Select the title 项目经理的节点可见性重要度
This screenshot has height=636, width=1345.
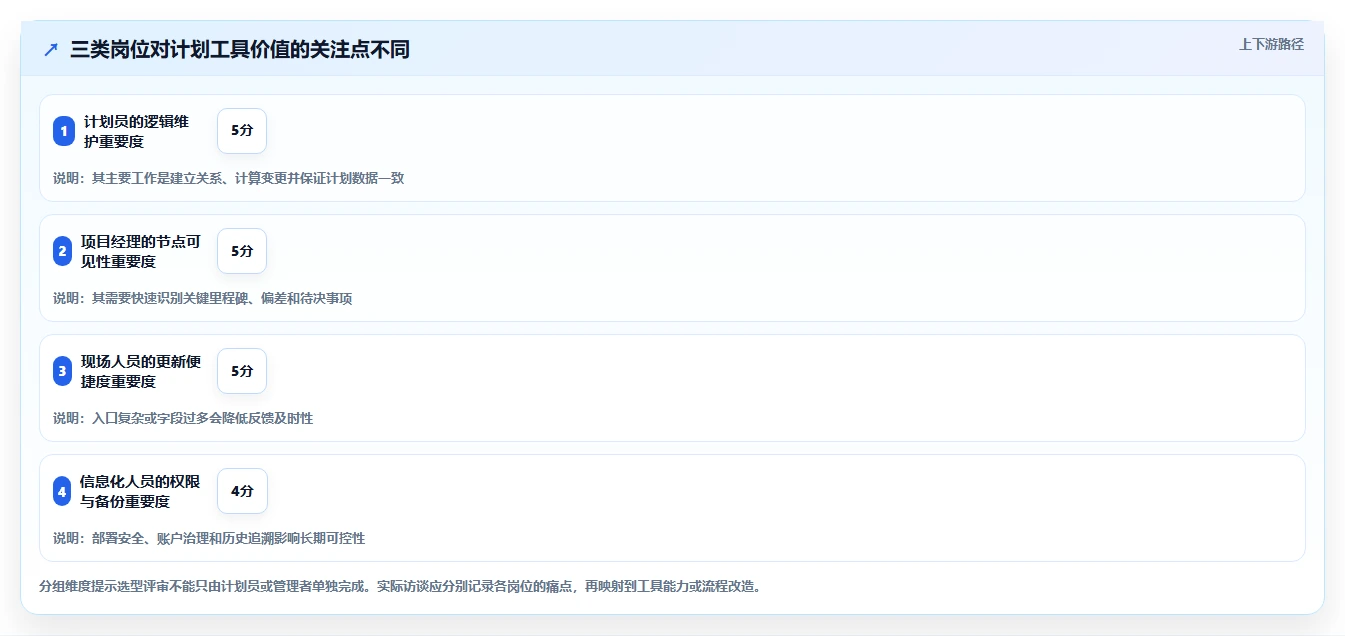tap(141, 251)
